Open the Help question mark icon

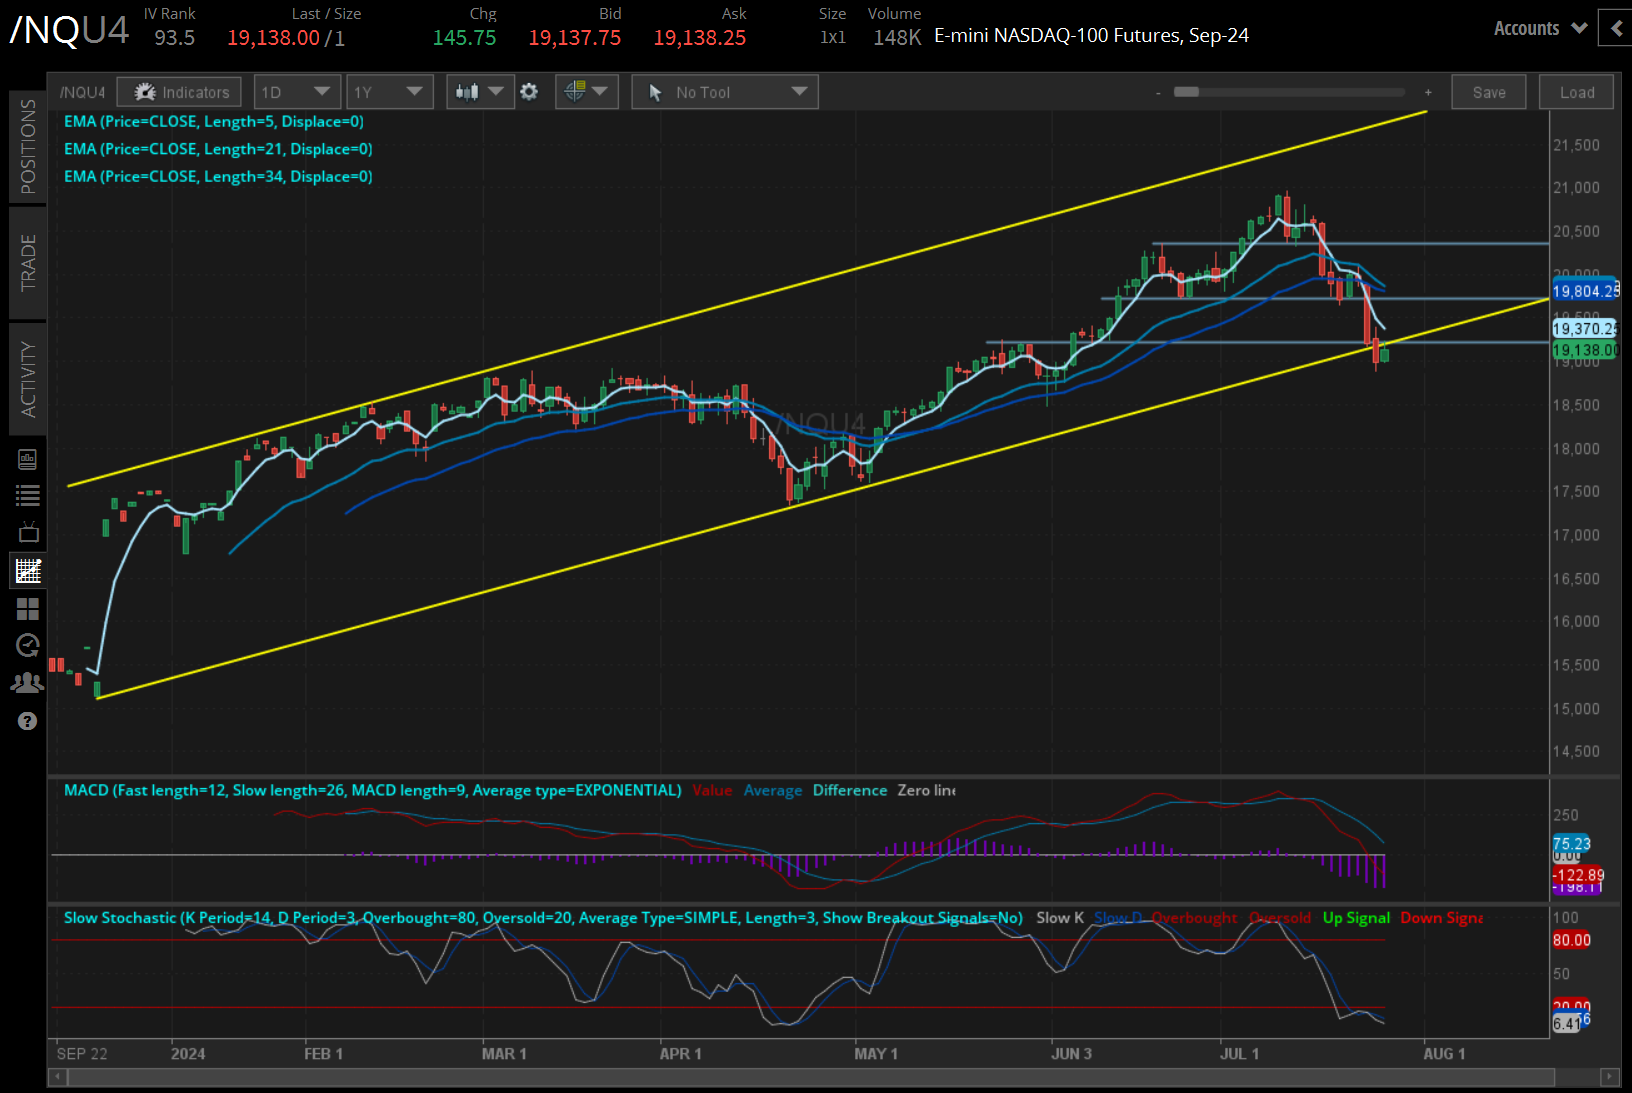27,720
